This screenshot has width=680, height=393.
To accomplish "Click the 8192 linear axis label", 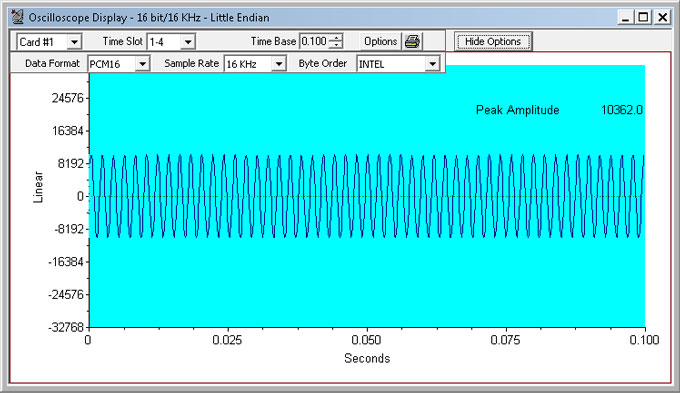I will click(x=70, y=164).
